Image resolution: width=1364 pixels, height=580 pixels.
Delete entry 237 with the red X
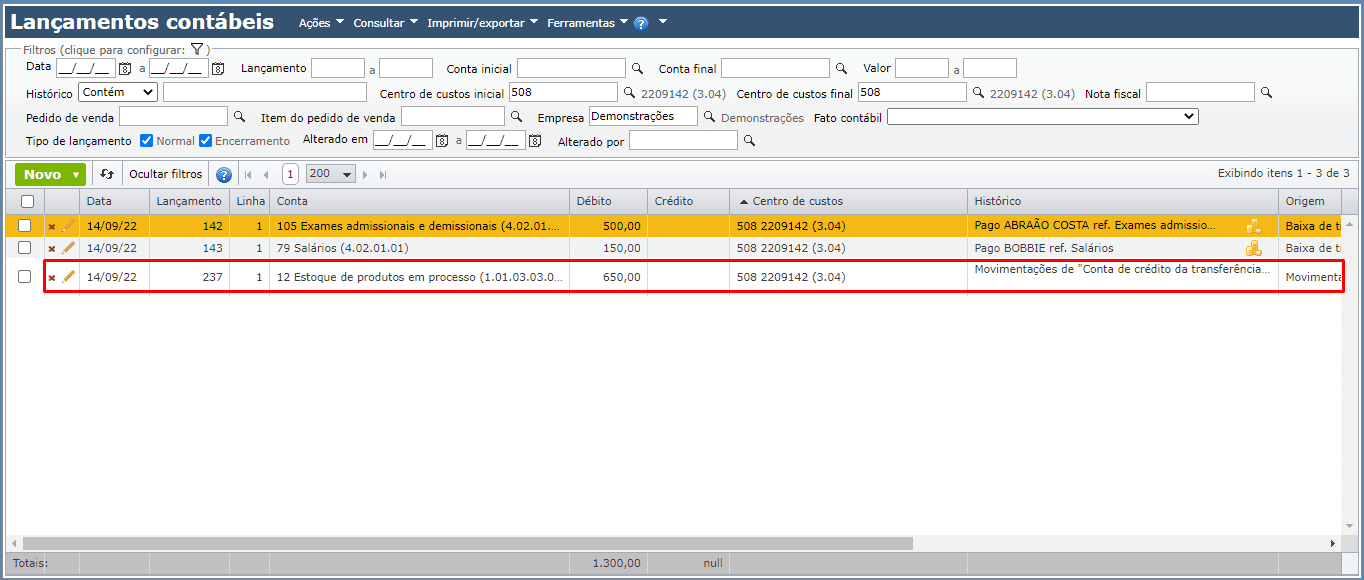pos(52,277)
